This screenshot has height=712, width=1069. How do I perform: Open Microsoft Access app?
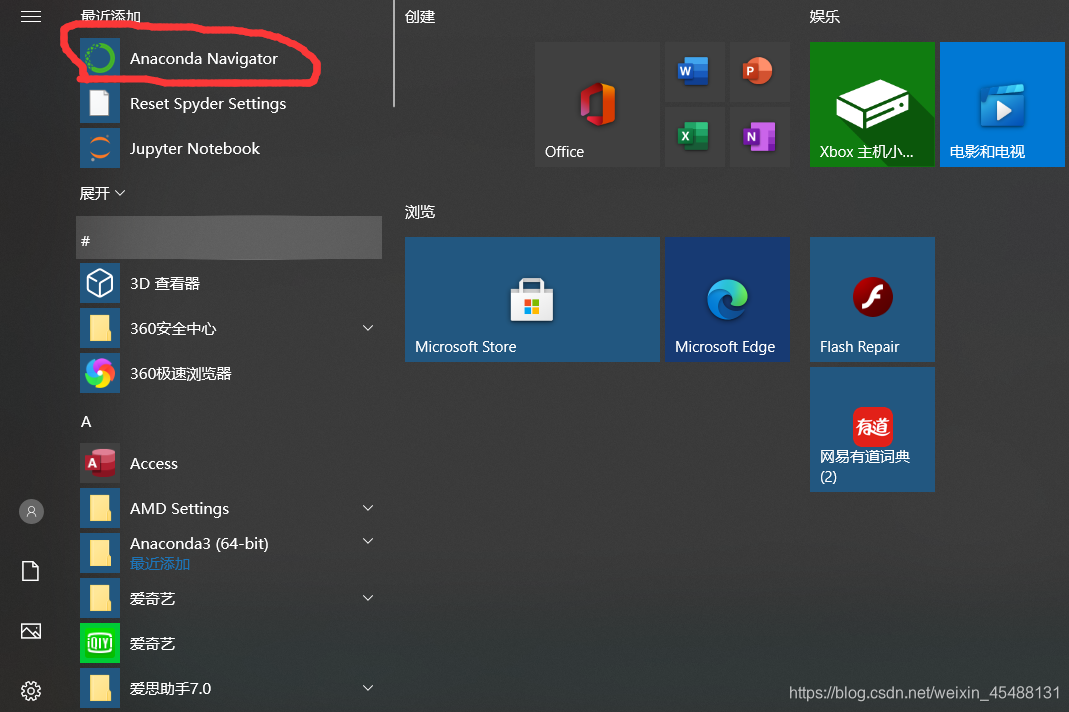click(230, 464)
